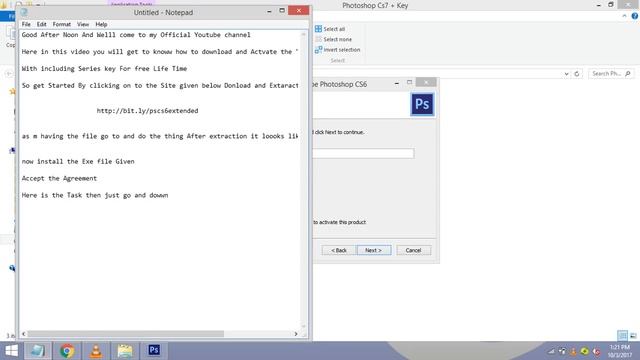Switch Explorer to large icons view icon
The height and width of the screenshot is (360, 640).
tap(633, 336)
